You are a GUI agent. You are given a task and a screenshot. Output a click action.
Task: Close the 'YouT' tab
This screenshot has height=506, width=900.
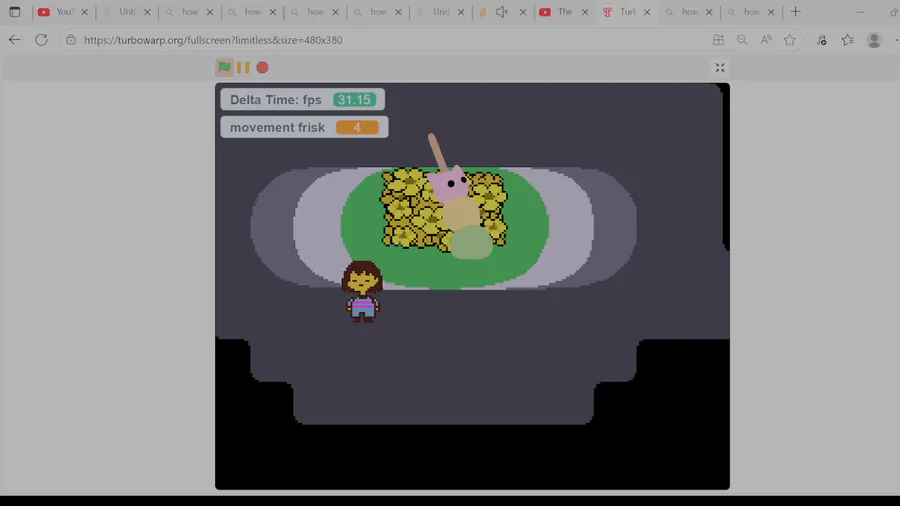pyautogui.click(x=84, y=11)
